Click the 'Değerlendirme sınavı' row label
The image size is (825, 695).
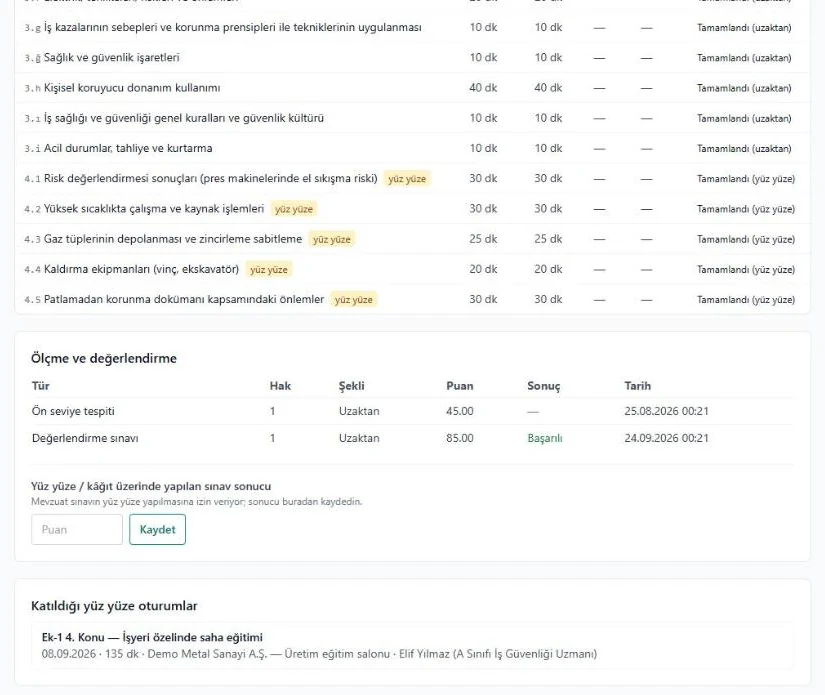coord(85,438)
